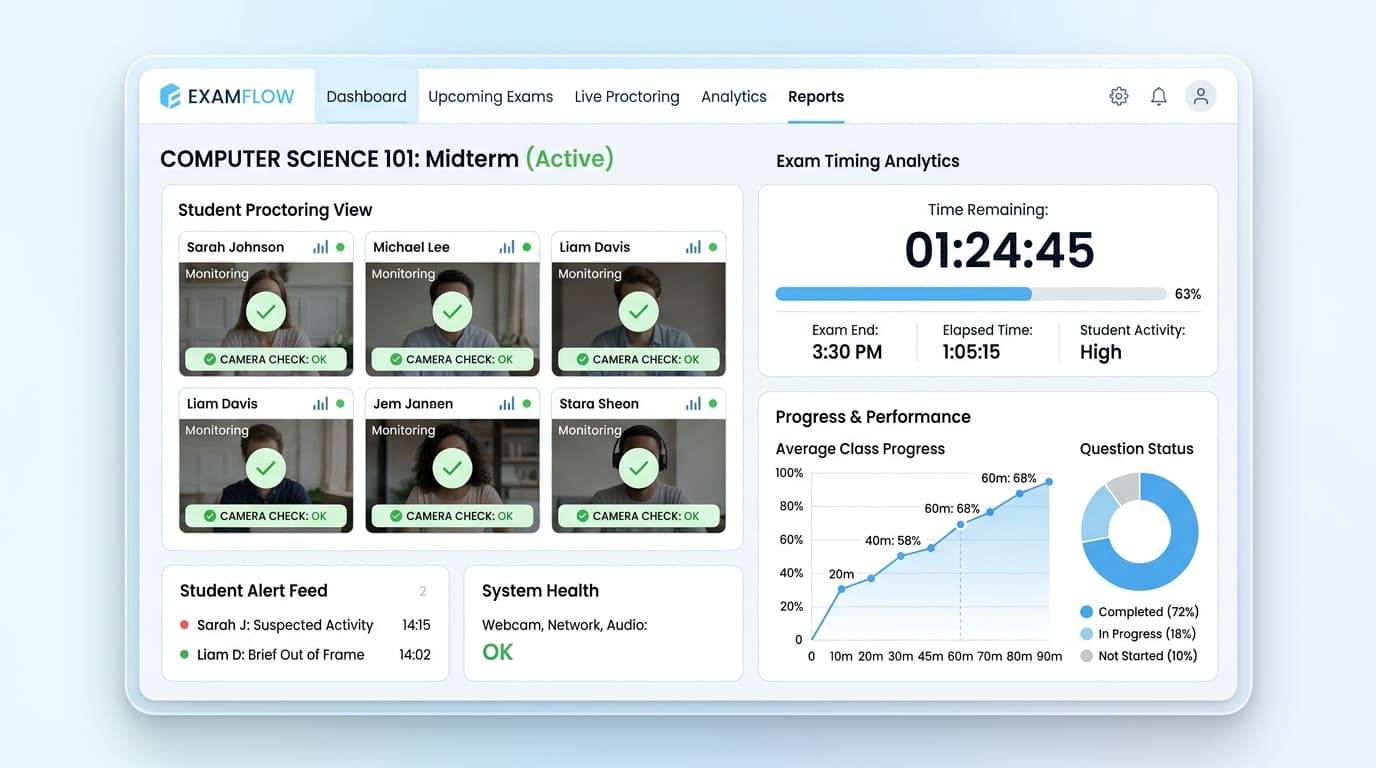Click the Elapsed Time 1:05:15 value
The height and width of the screenshot is (768, 1376).
click(x=971, y=352)
